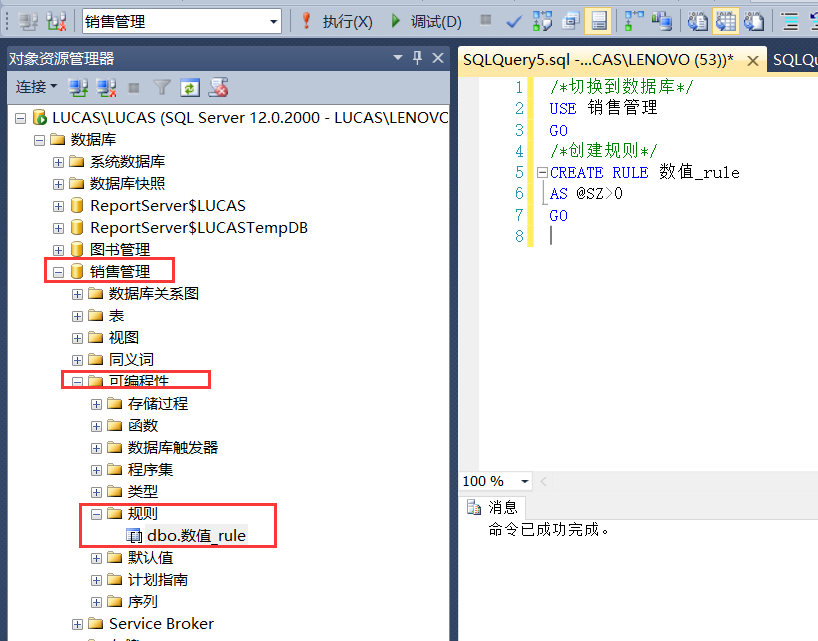This screenshot has width=818, height=641.
Task: Select the 函数 folder
Action: pyautogui.click(x=143, y=426)
